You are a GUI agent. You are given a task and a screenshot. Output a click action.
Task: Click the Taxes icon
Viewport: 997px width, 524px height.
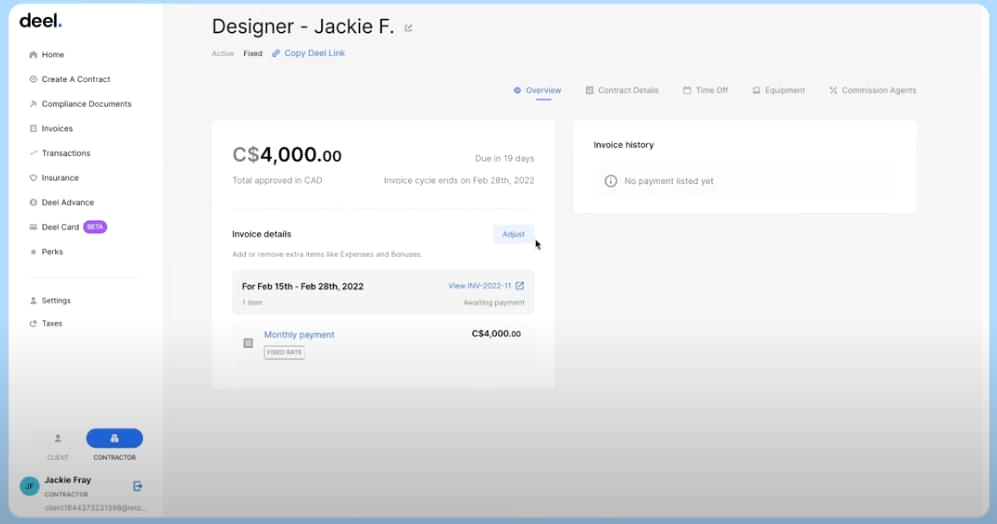click(x=33, y=324)
